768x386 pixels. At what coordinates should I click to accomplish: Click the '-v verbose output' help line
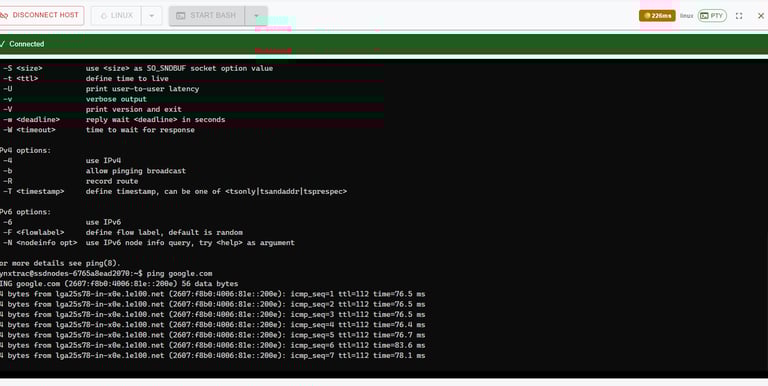coord(74,99)
